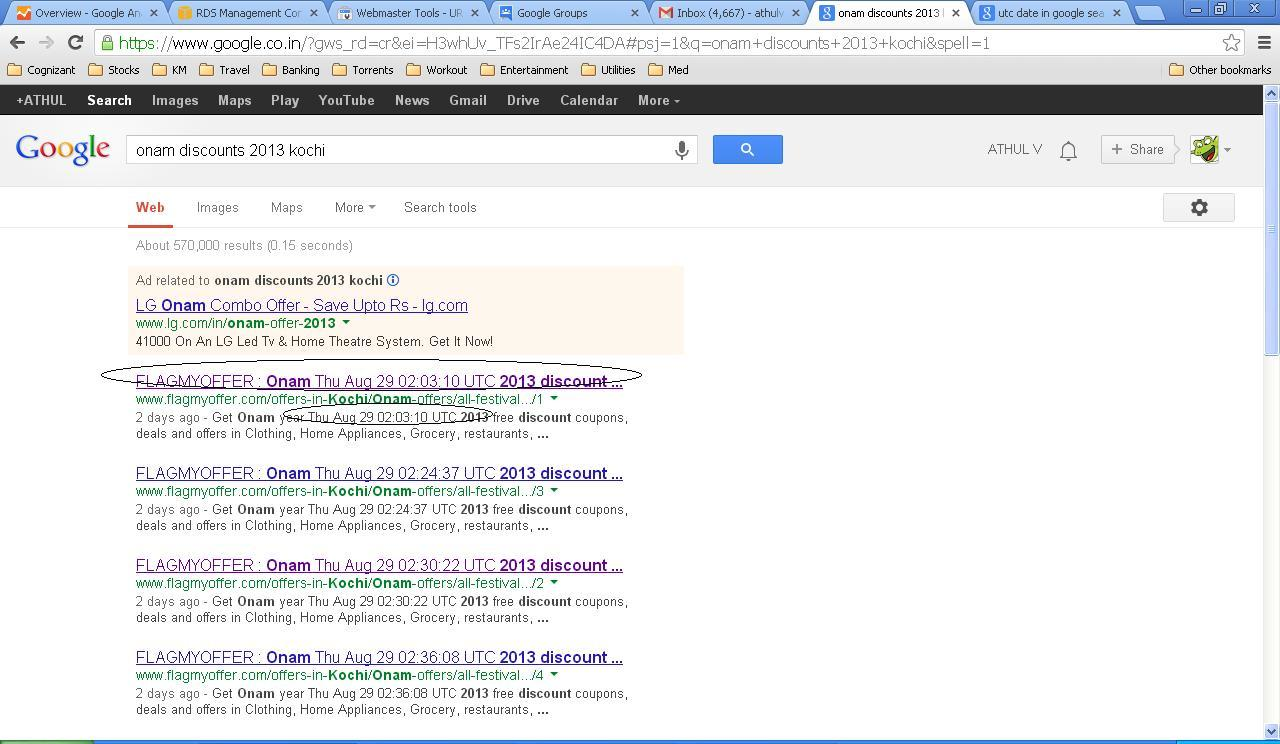This screenshot has width=1280, height=744.
Task: Click ATHUL V account name
Action: pos(1014,149)
